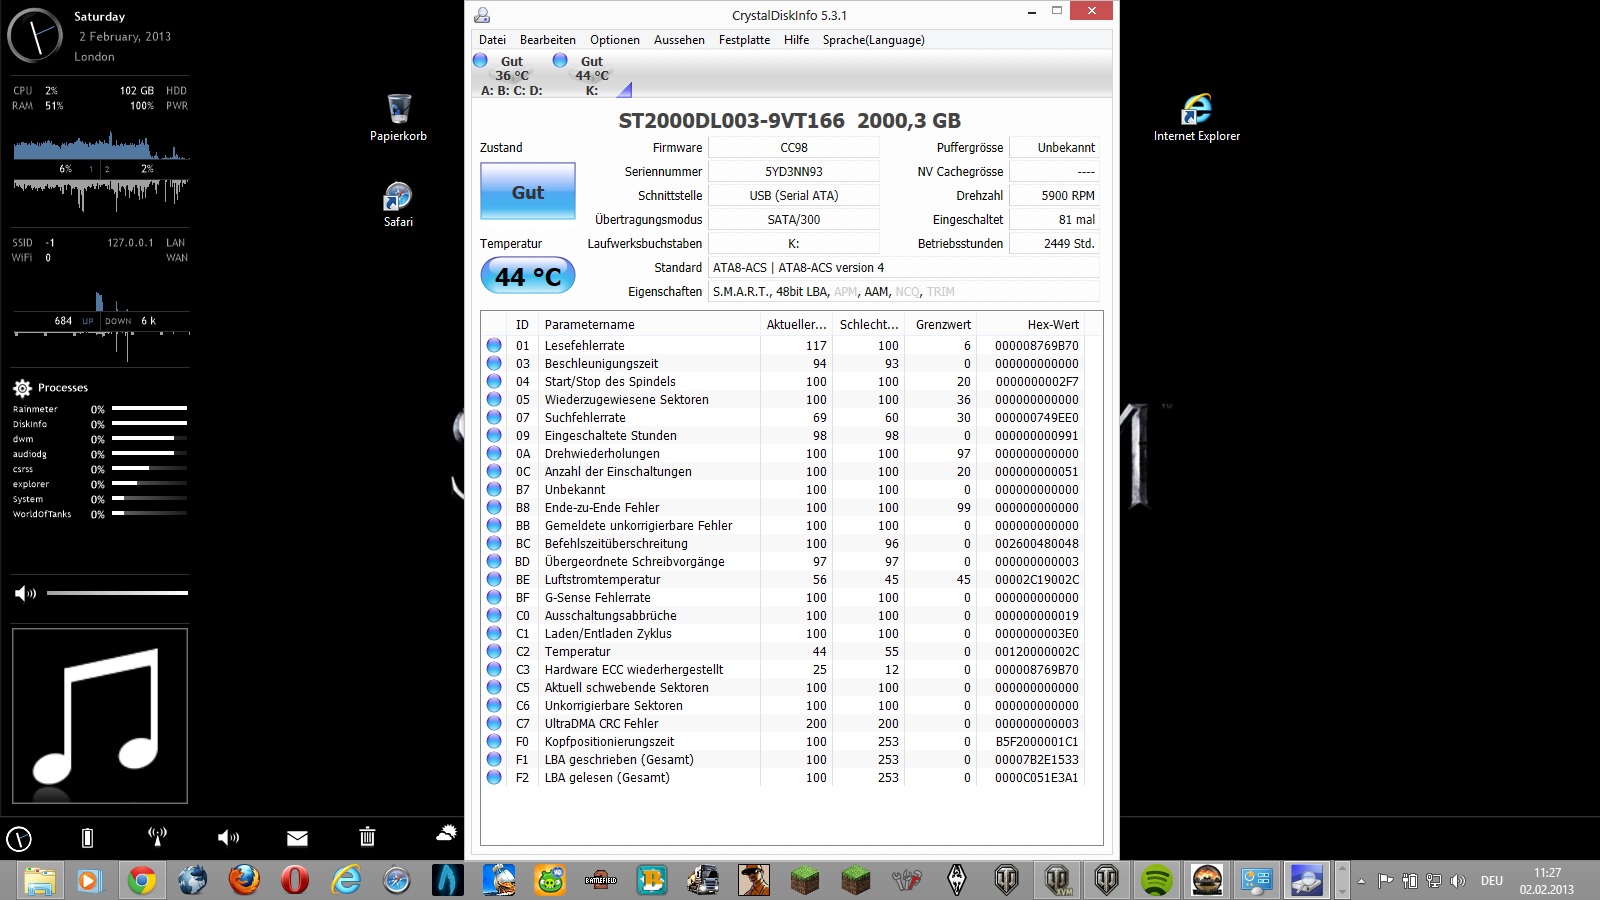Open the taskbar clock showing 11:27
The image size is (1600, 900).
[1547, 881]
